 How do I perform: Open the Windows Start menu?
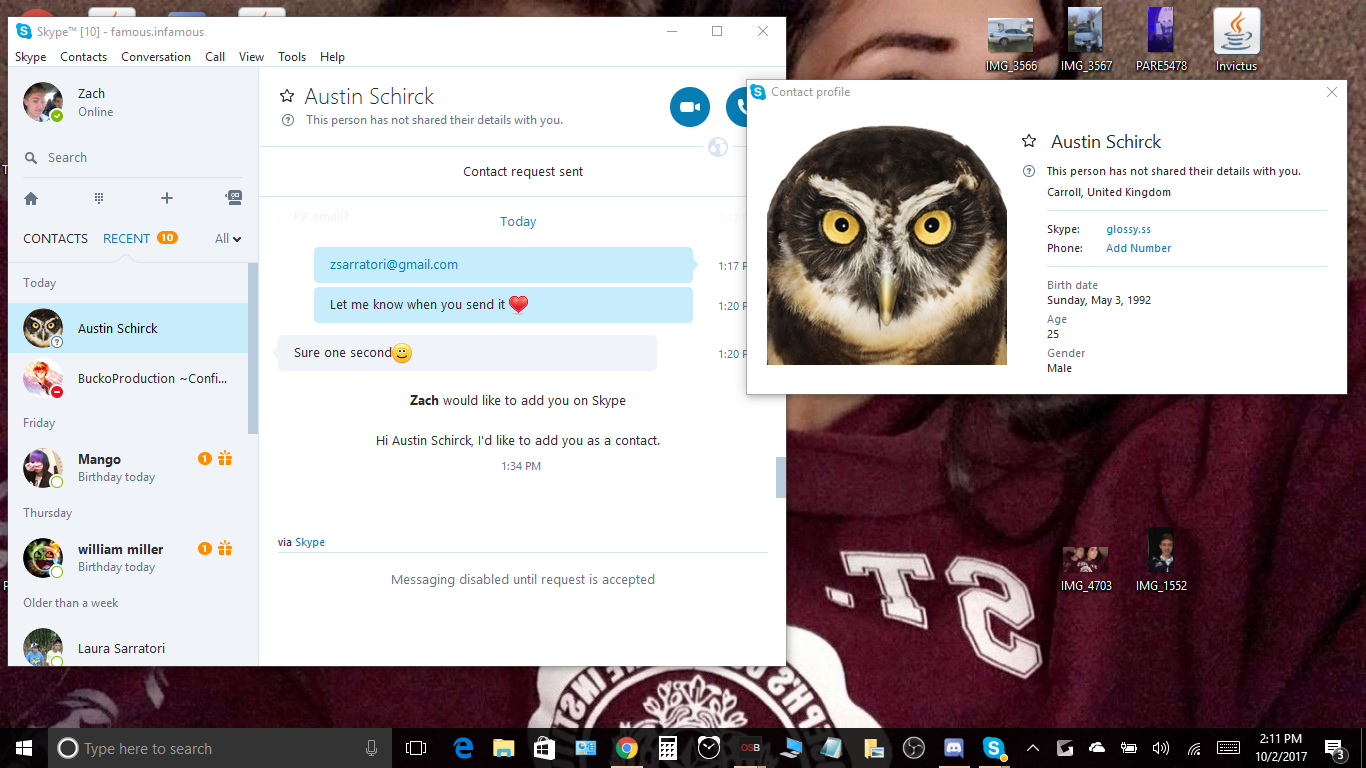[x=24, y=748]
